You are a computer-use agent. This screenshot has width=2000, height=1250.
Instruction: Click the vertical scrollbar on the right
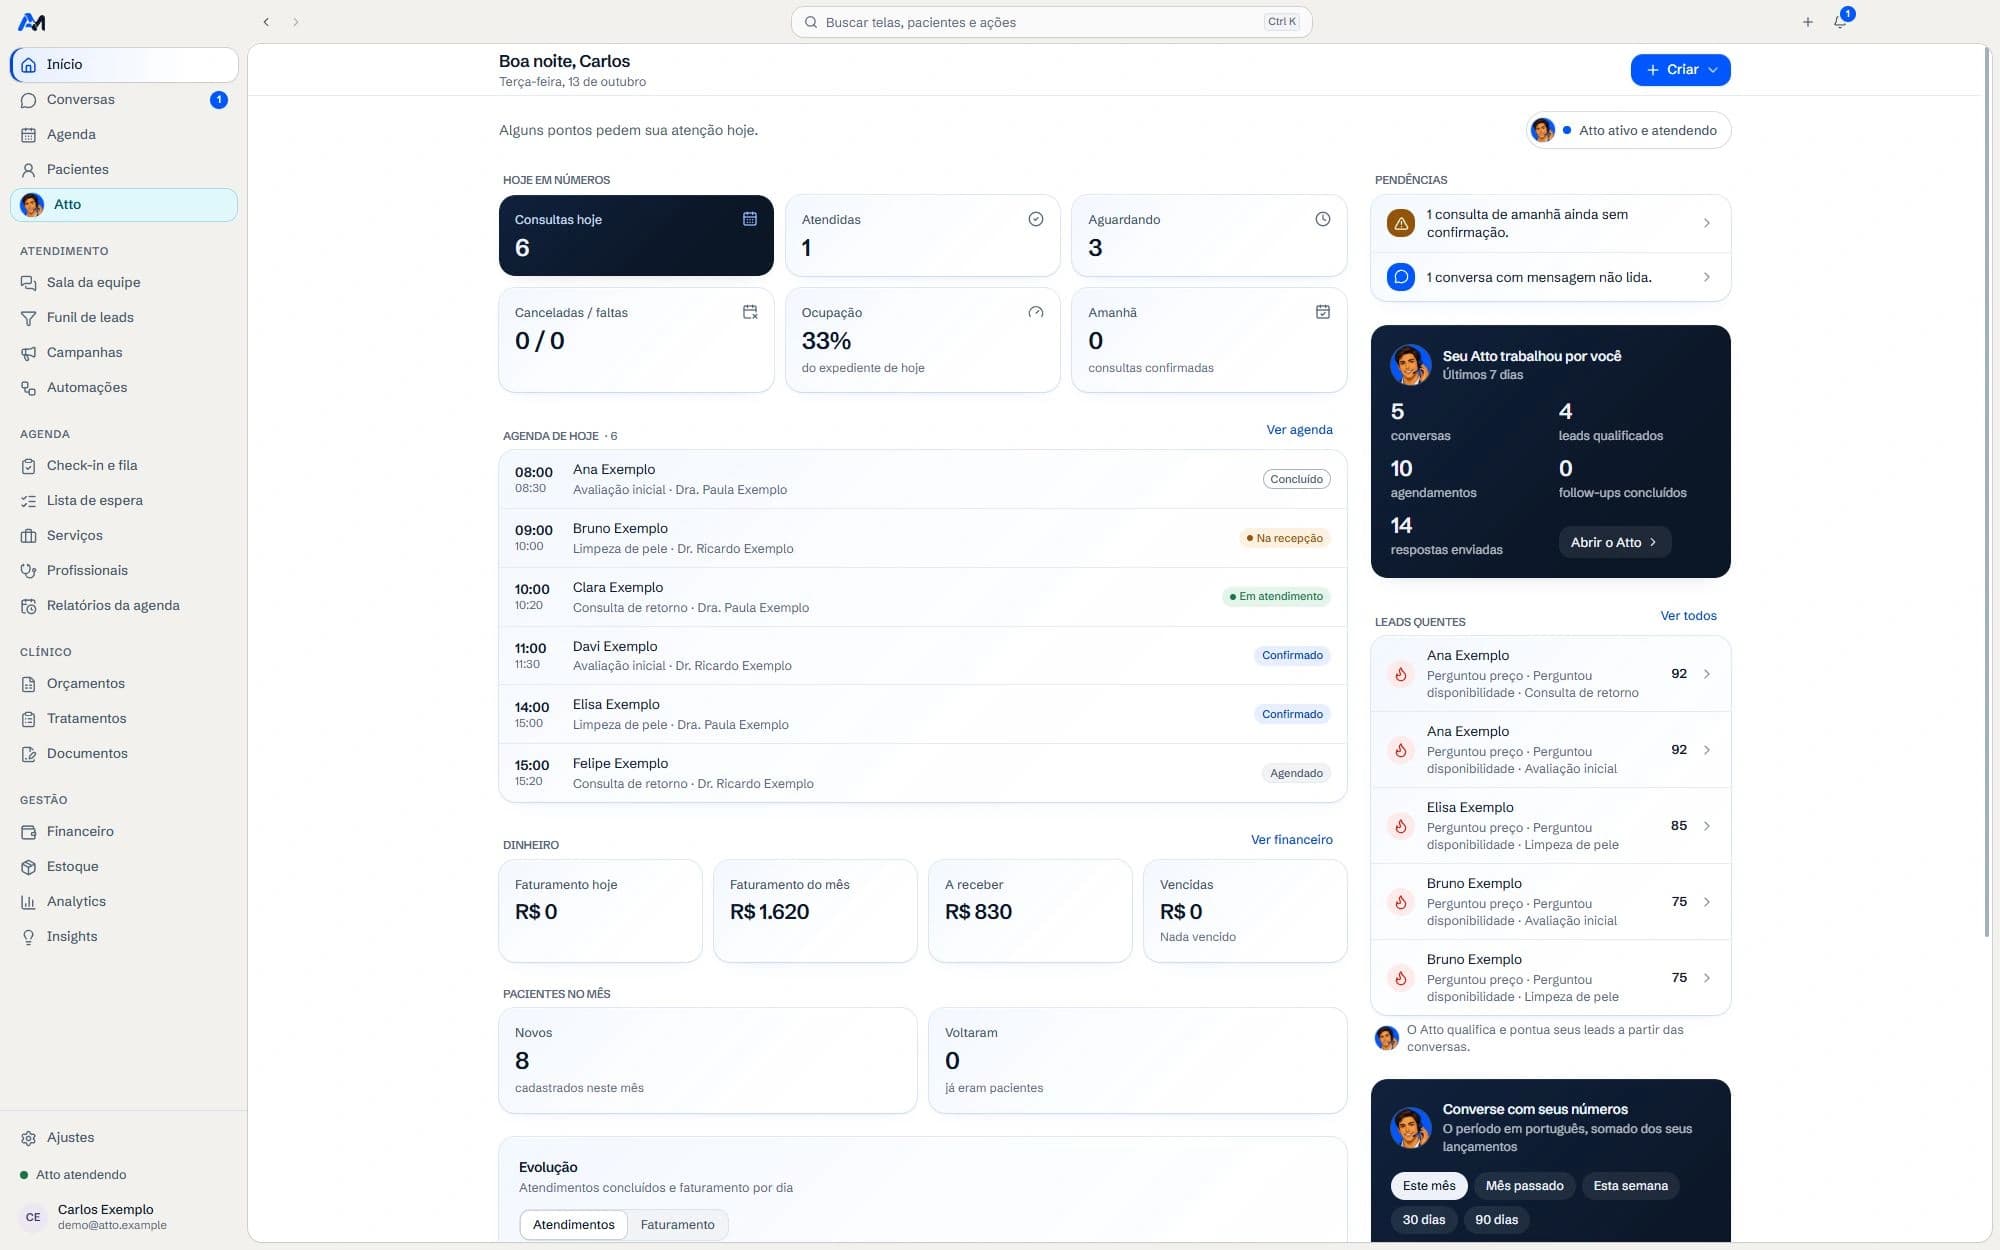(1987, 490)
